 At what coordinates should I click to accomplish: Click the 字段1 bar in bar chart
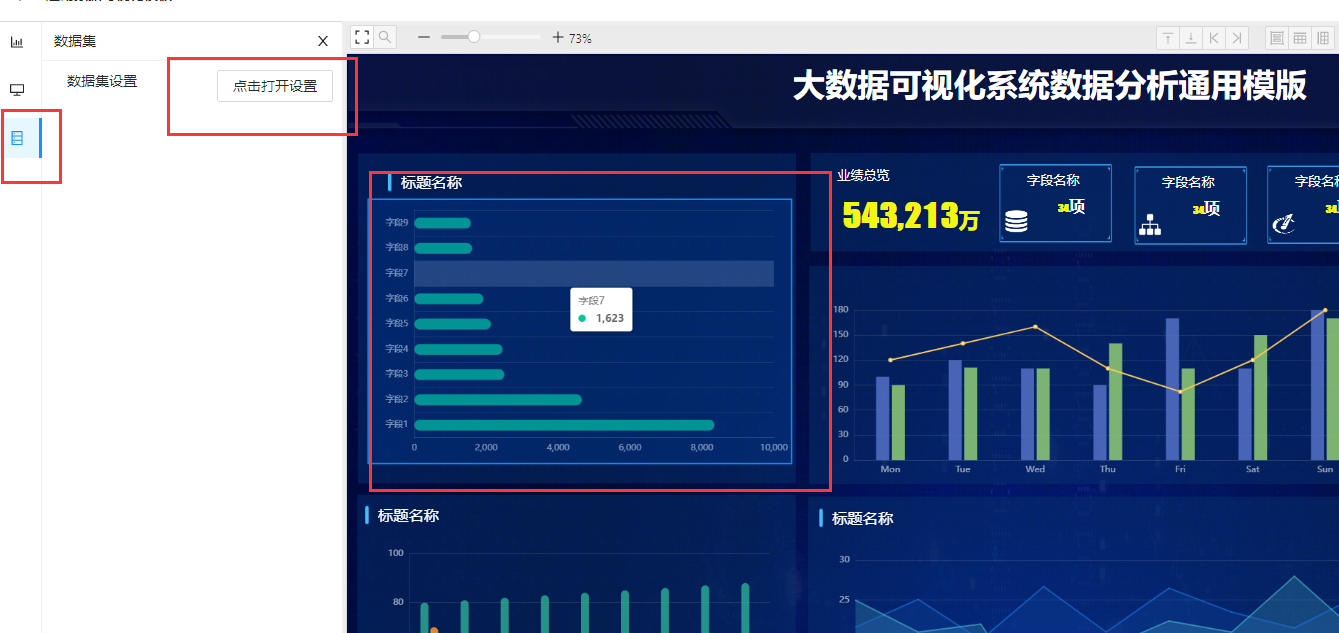click(564, 425)
